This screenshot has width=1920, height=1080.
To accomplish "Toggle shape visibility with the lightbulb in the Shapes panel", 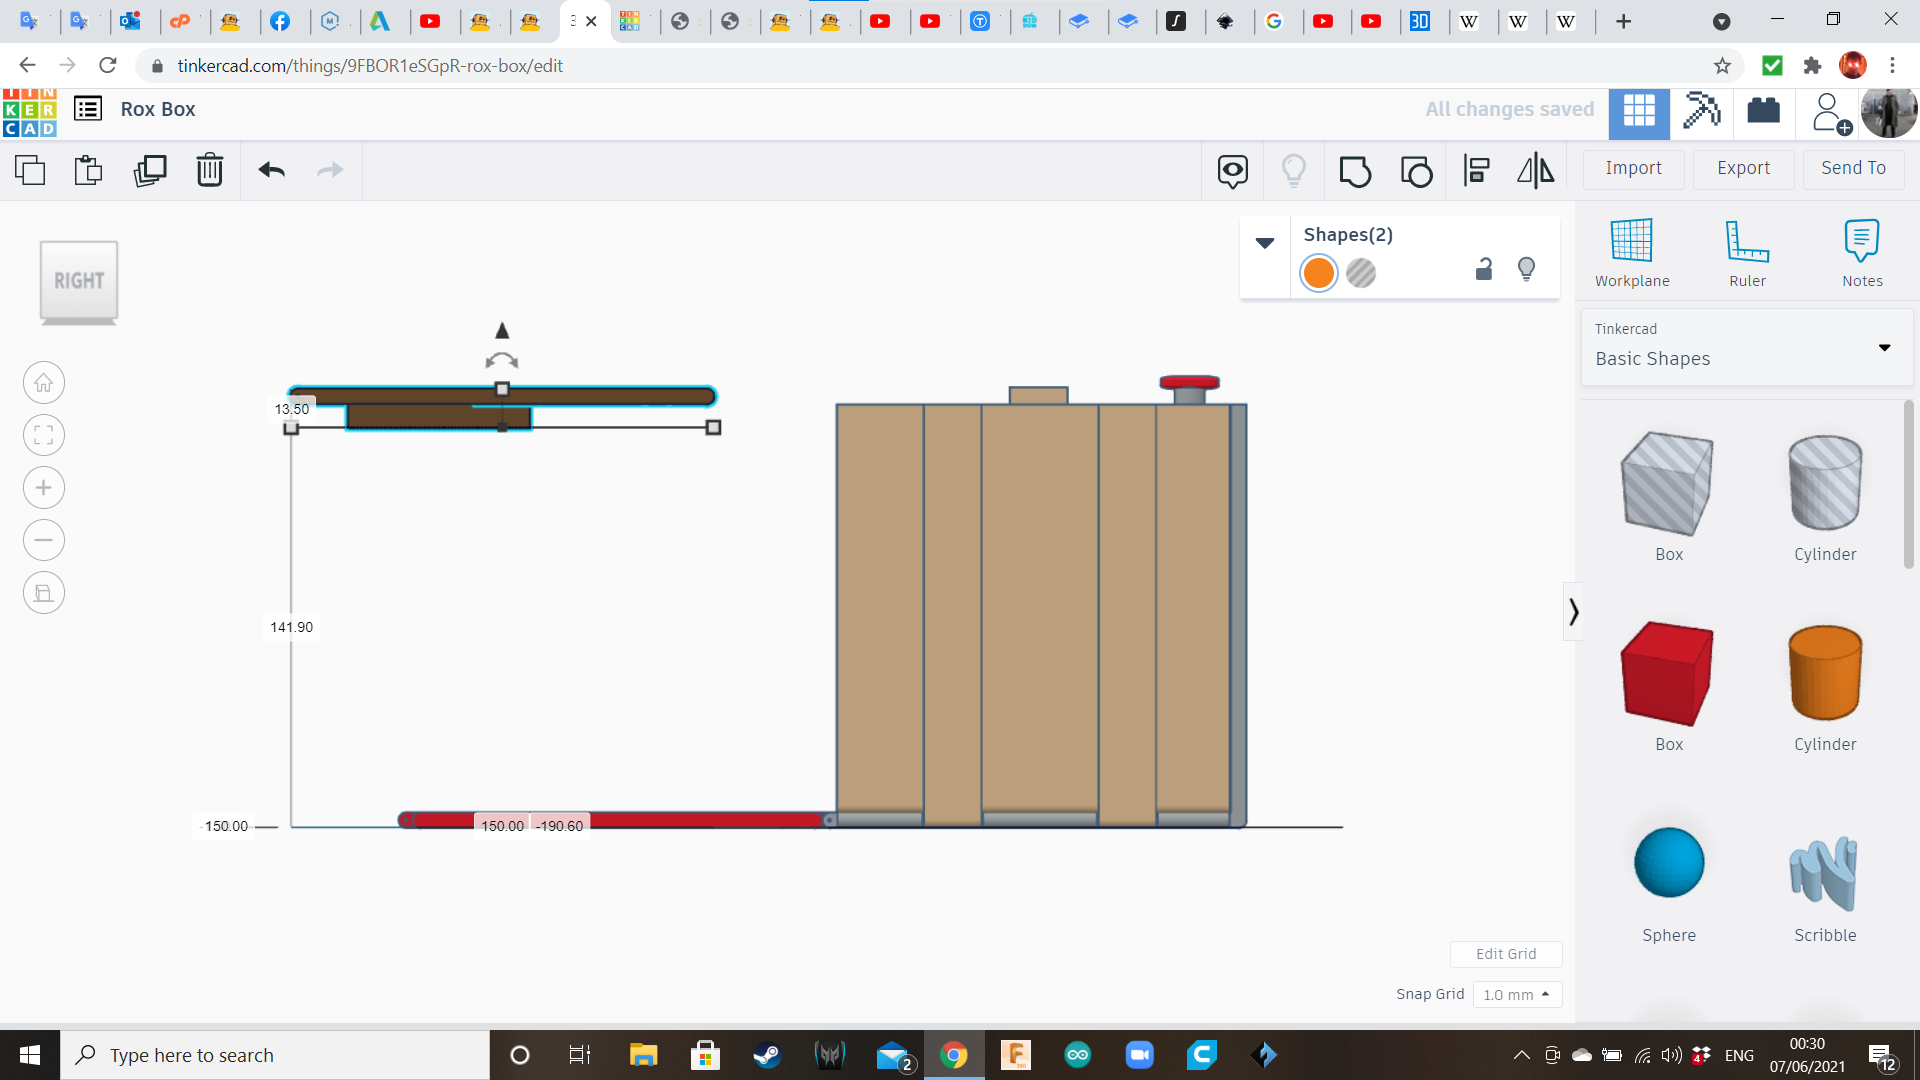I will [1526, 269].
